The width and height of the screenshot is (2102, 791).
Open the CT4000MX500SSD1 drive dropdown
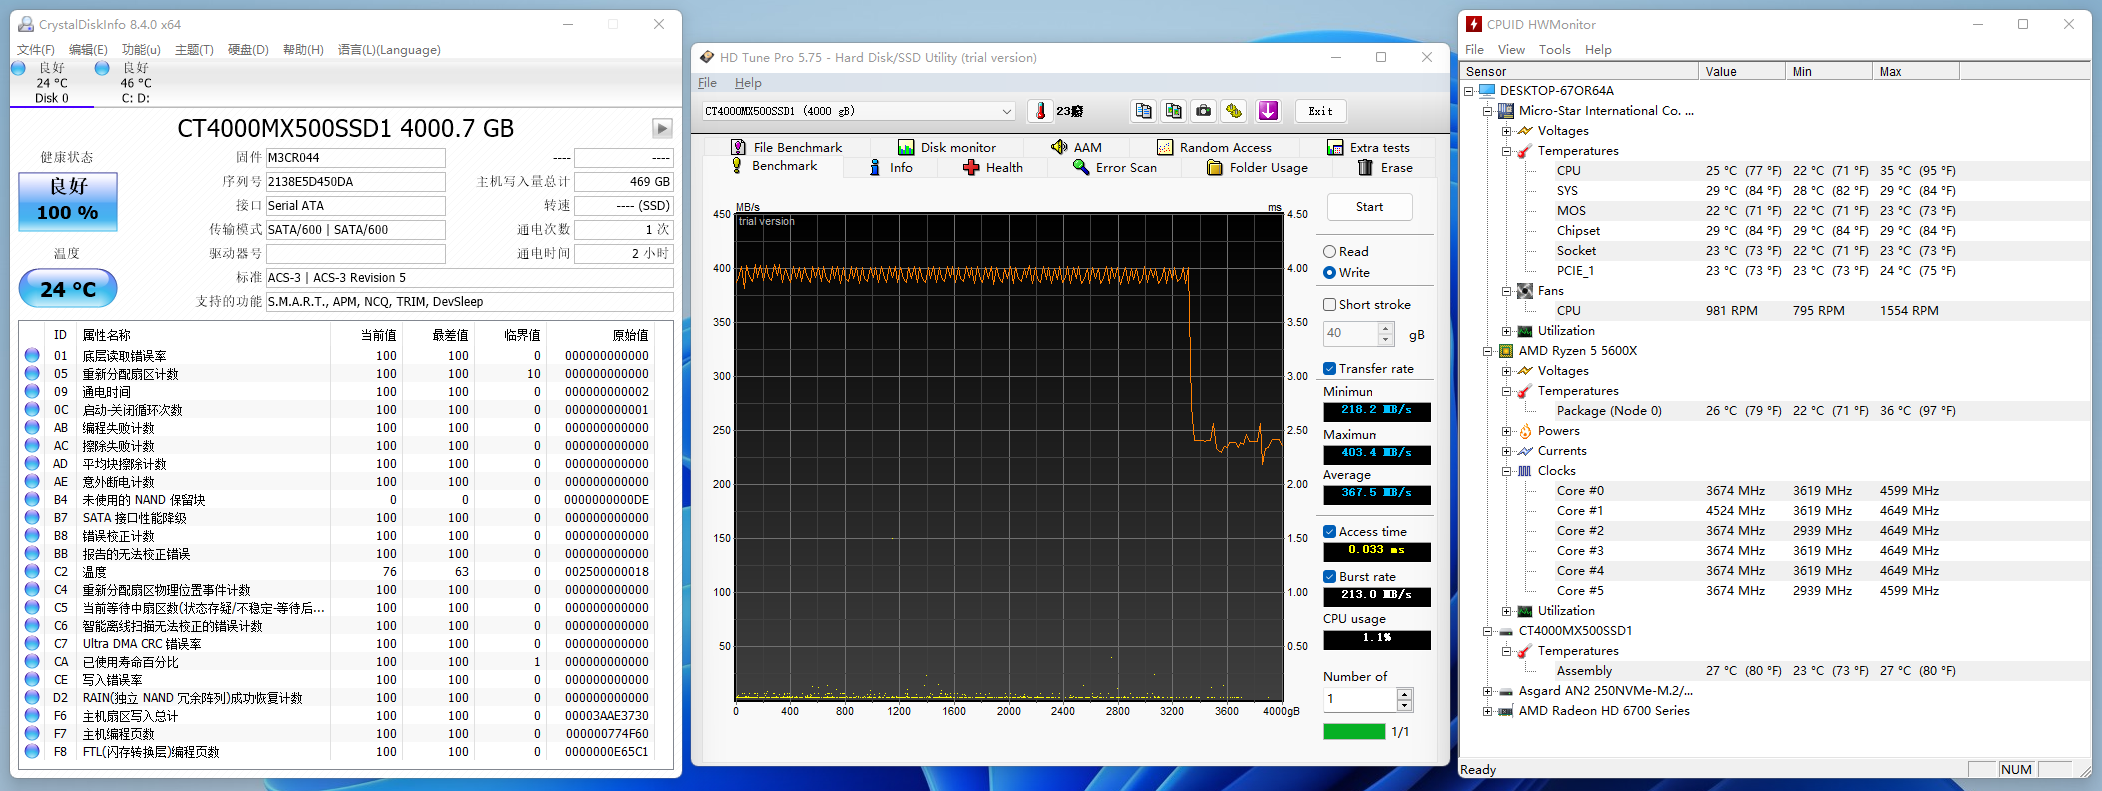pyautogui.click(x=1006, y=111)
